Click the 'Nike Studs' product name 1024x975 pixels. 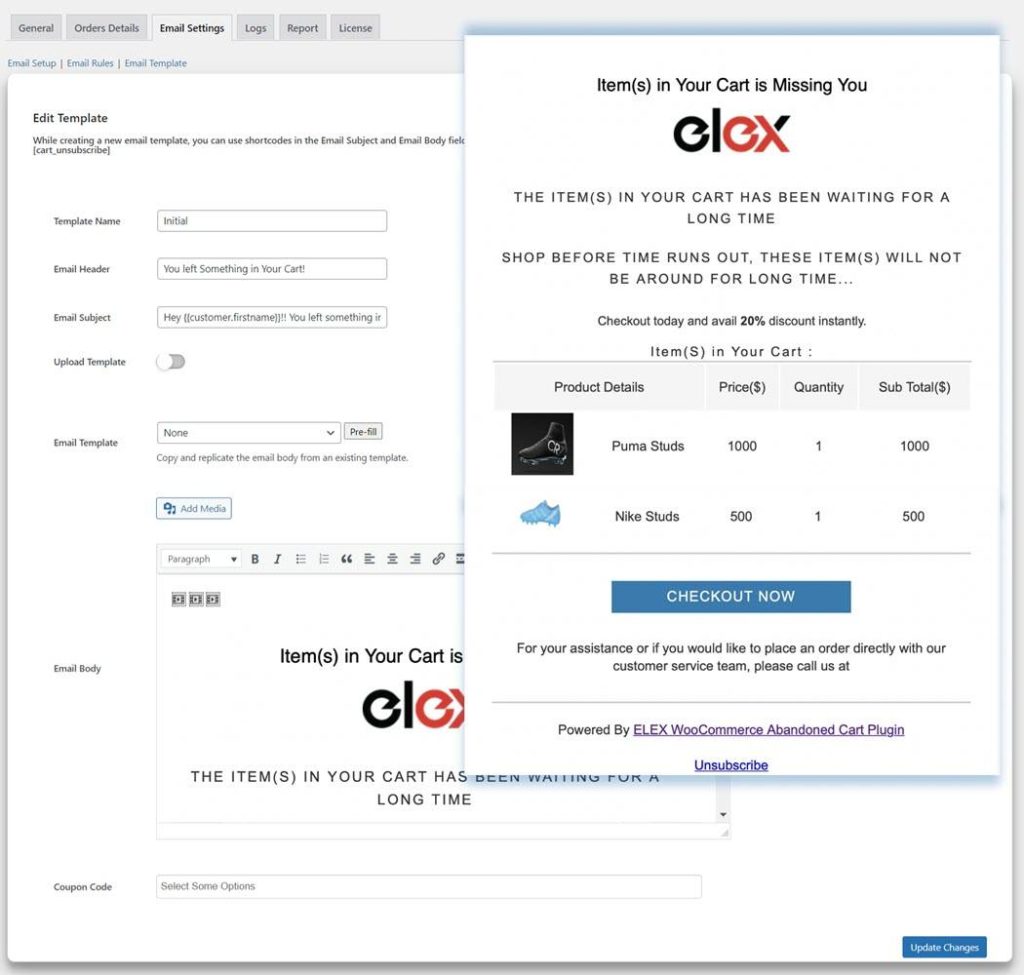point(647,517)
